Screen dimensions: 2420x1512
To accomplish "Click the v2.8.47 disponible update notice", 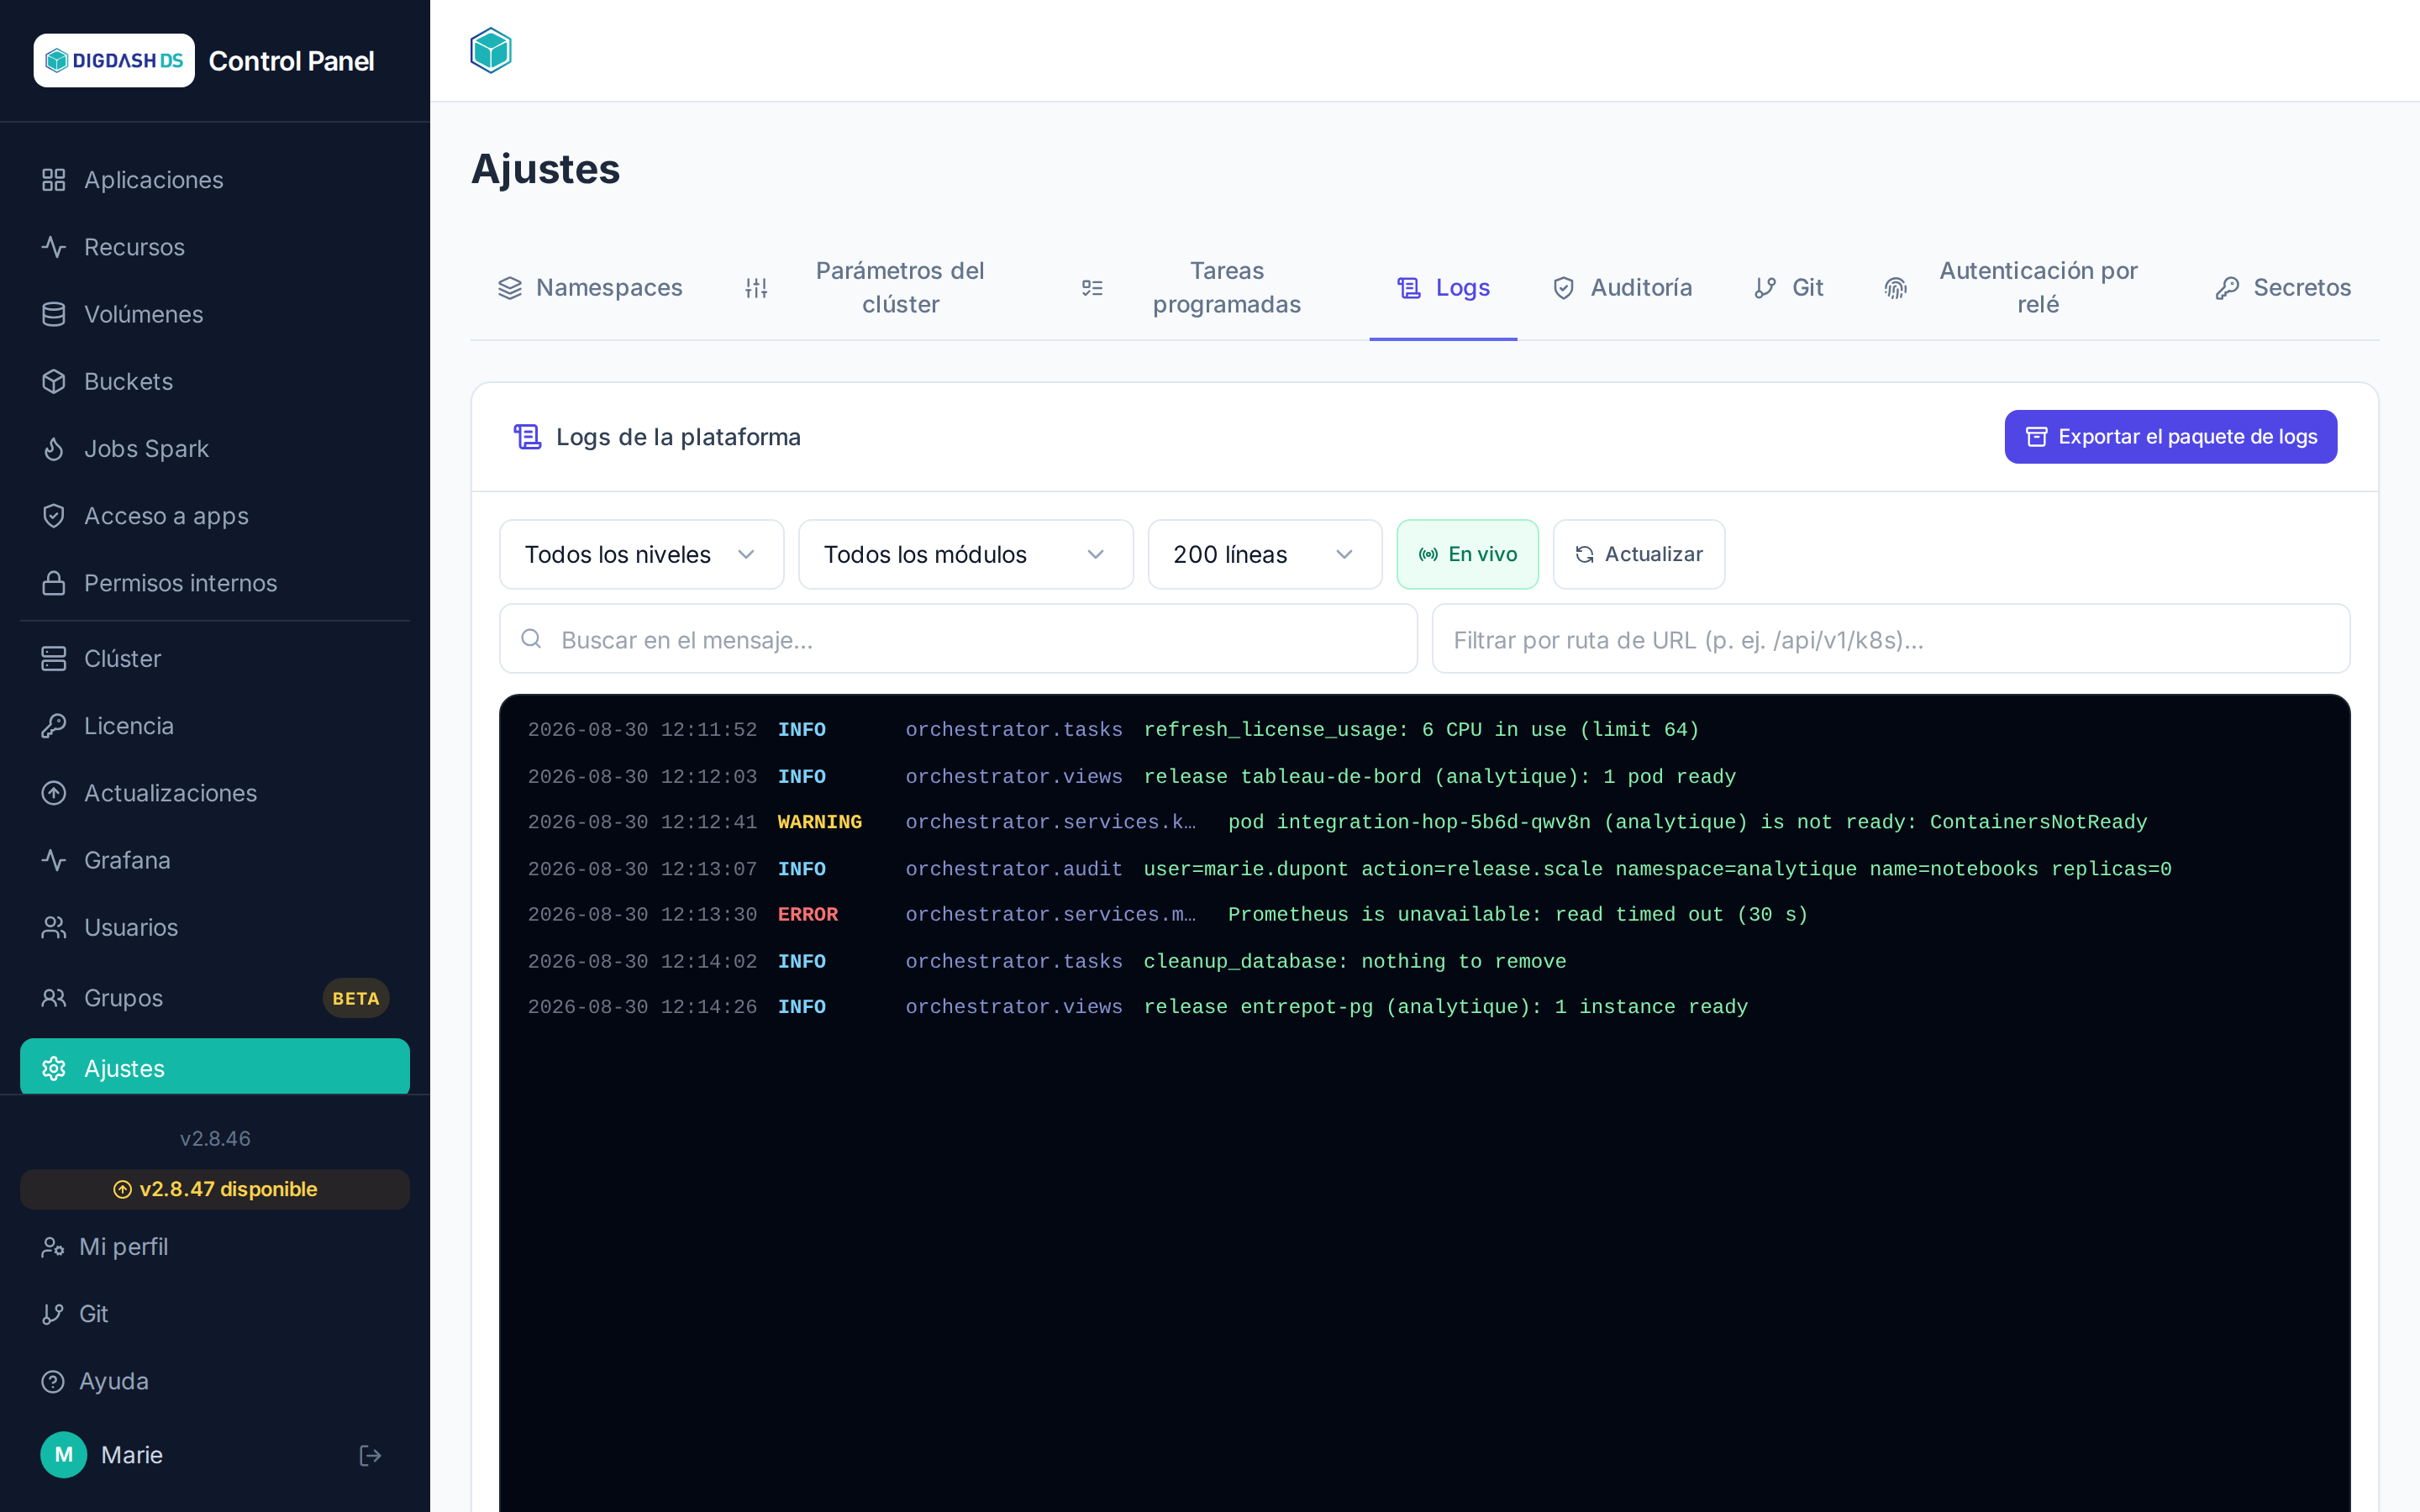I will [215, 1189].
